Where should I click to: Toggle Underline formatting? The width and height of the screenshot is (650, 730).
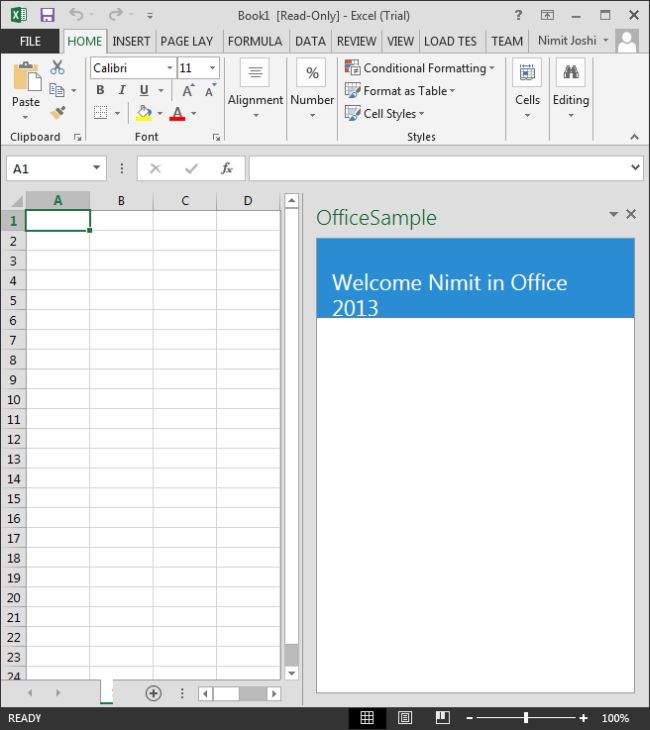point(144,90)
